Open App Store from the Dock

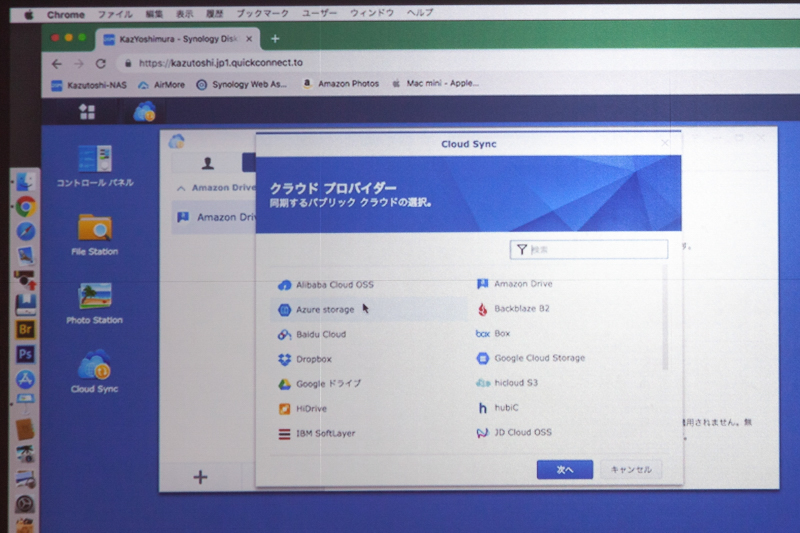coord(25,379)
